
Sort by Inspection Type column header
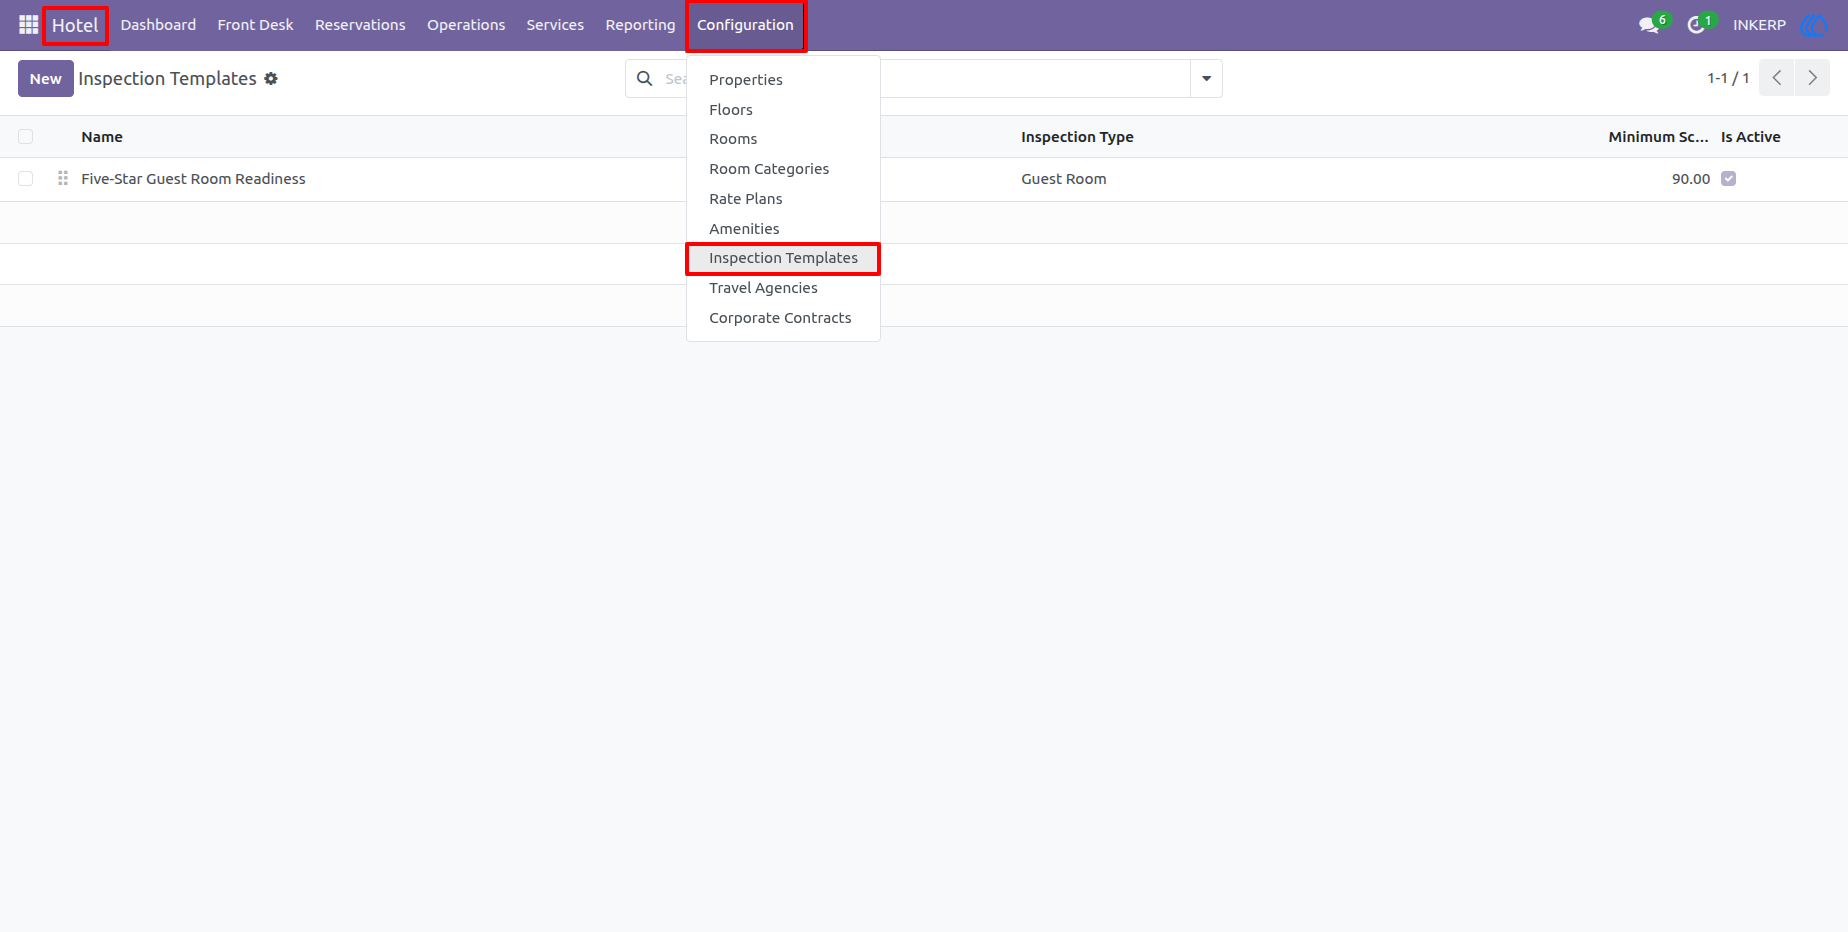pyautogui.click(x=1077, y=137)
